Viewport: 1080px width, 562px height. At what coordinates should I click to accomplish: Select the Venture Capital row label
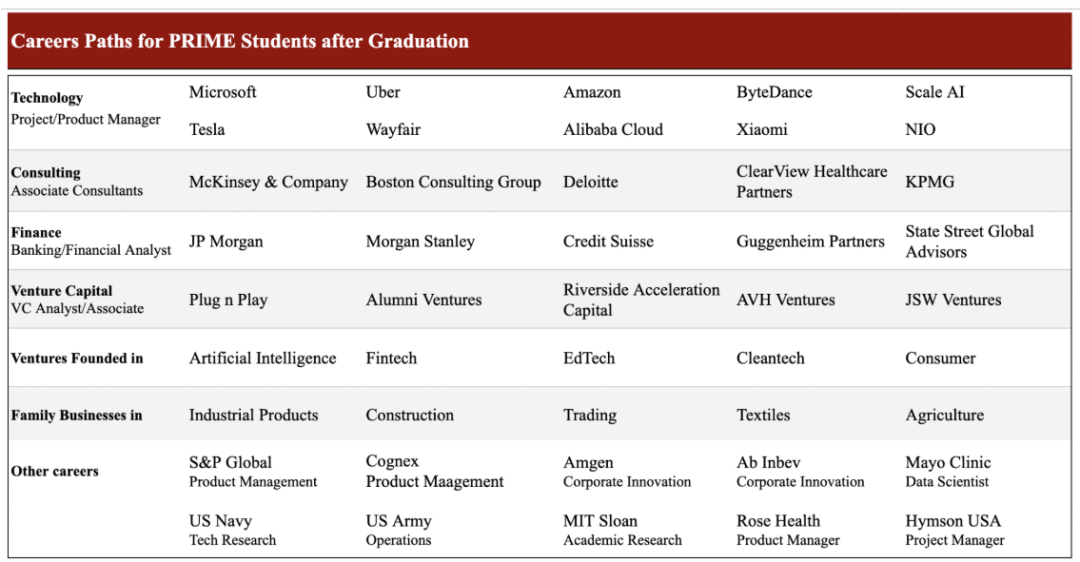(62, 291)
